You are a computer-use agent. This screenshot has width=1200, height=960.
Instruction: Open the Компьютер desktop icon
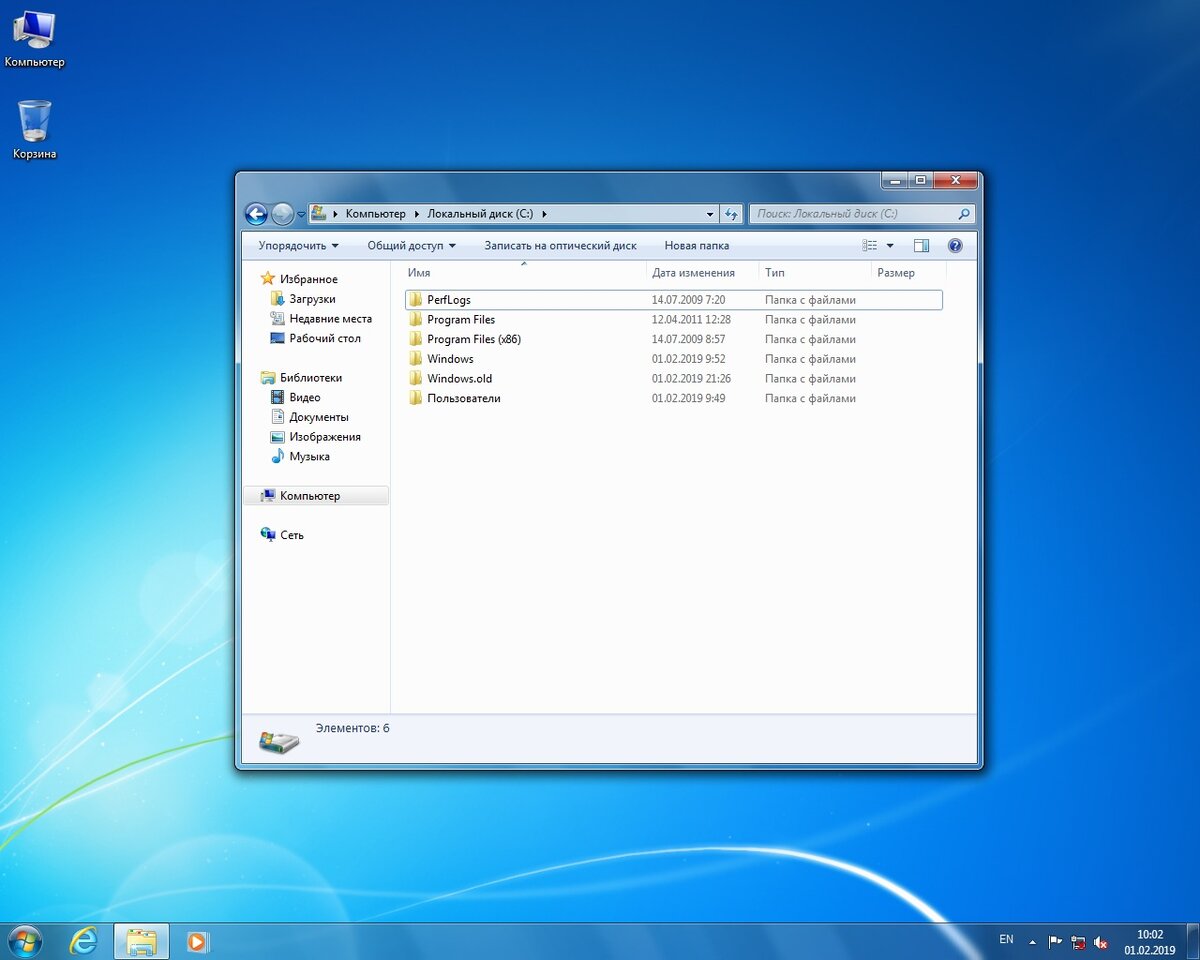tap(34, 40)
